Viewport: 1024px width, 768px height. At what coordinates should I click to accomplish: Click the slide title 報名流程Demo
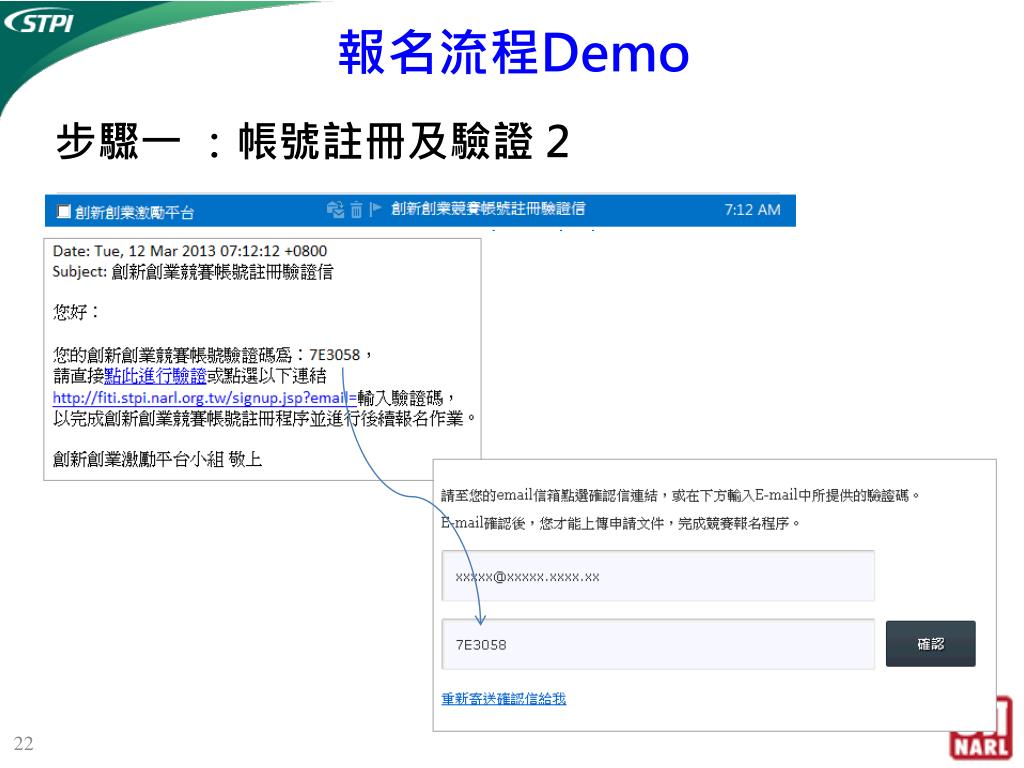(x=513, y=52)
